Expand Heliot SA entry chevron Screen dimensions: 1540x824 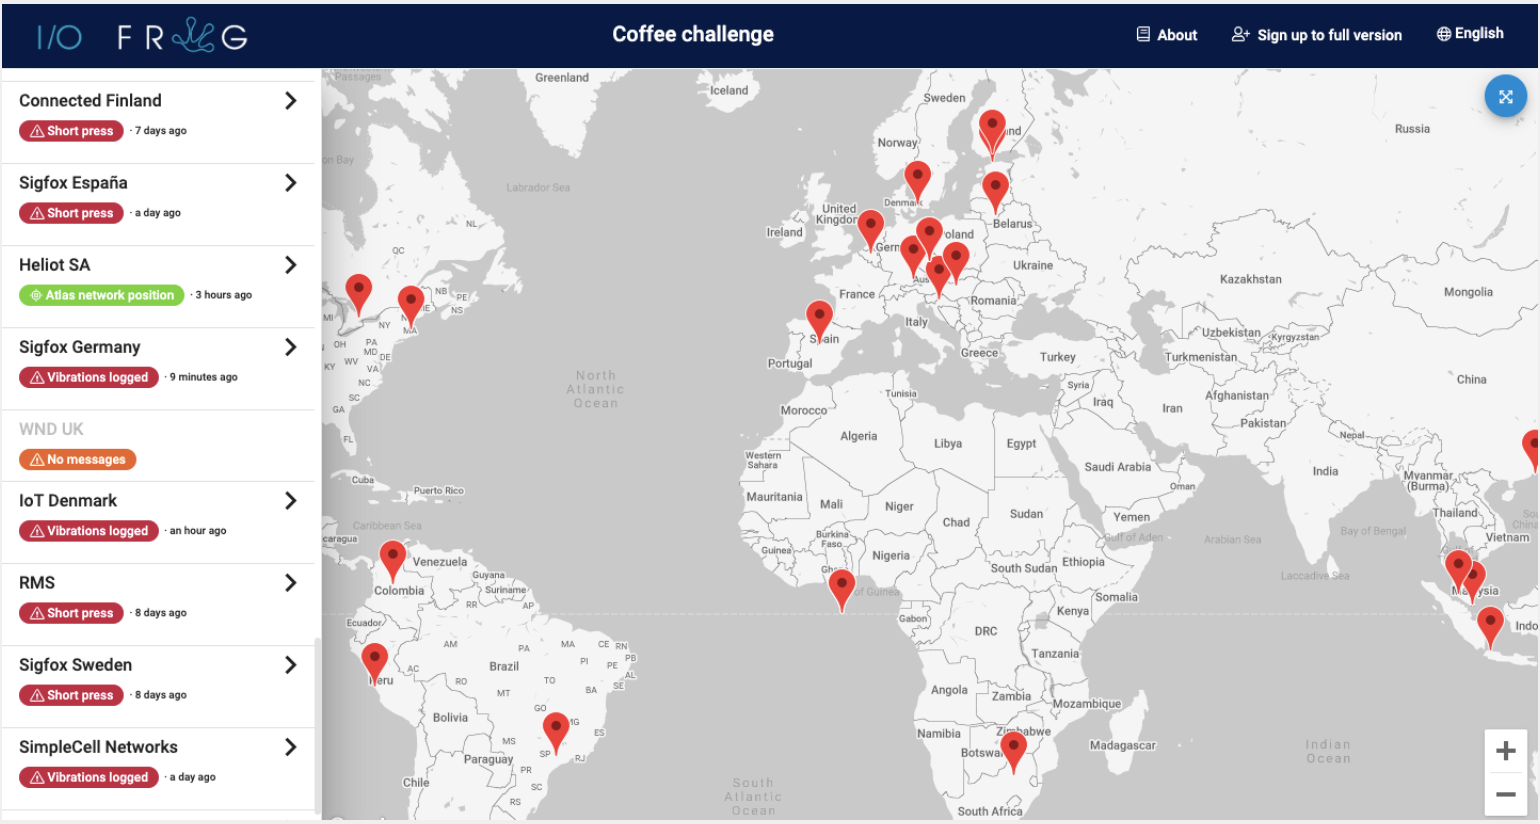(291, 264)
